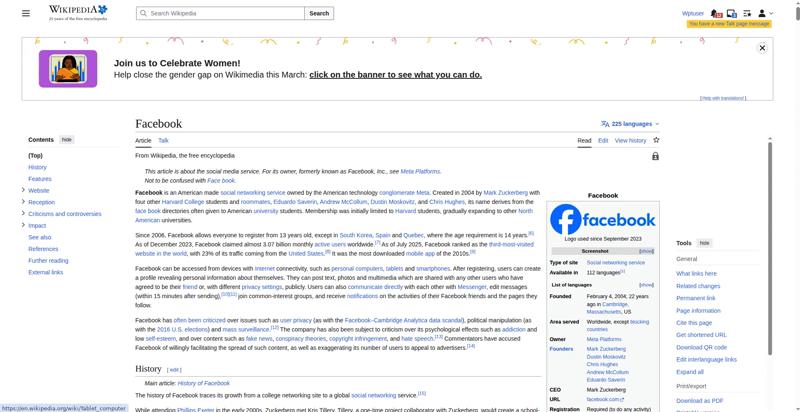The image size is (800, 412).
Task: Hide the Contents sidebar
Action: (x=67, y=140)
